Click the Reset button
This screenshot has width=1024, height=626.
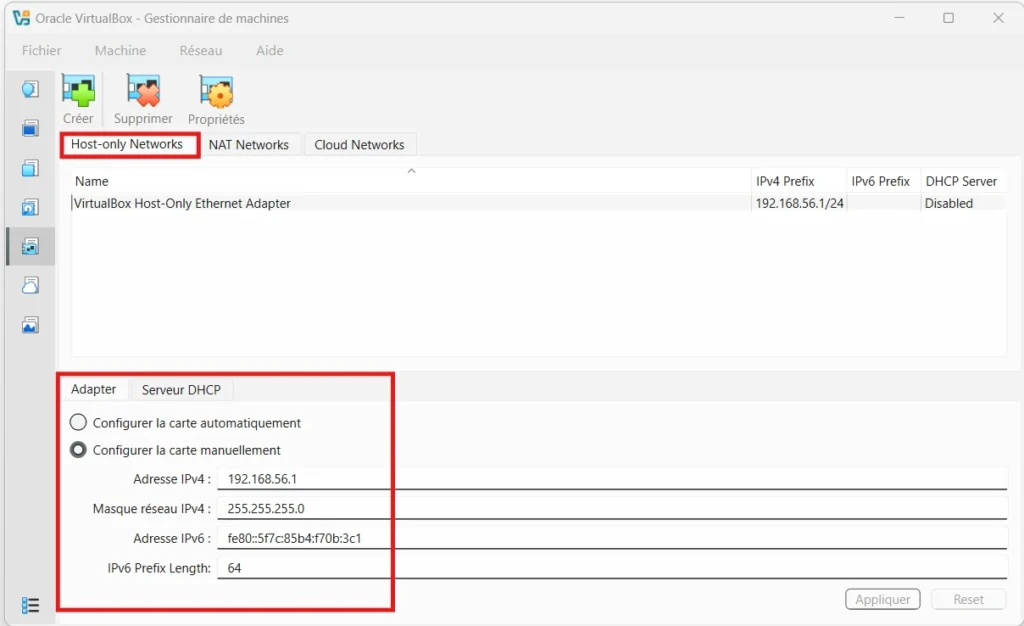pyautogui.click(x=968, y=599)
